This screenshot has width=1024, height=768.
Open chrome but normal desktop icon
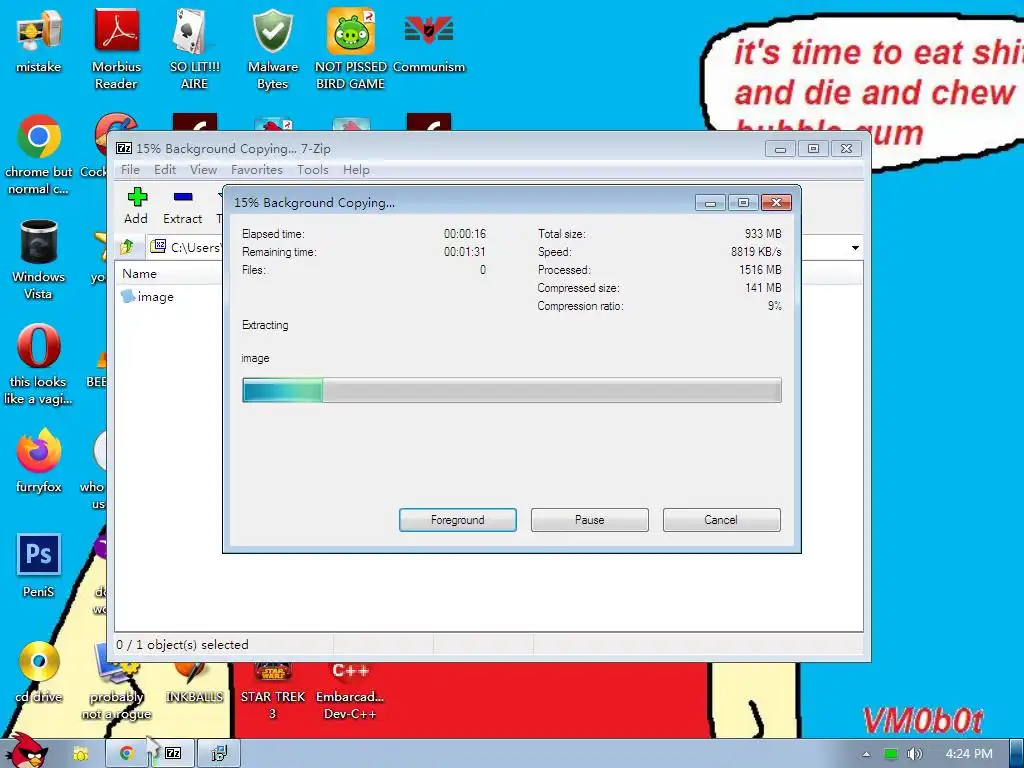[39, 154]
